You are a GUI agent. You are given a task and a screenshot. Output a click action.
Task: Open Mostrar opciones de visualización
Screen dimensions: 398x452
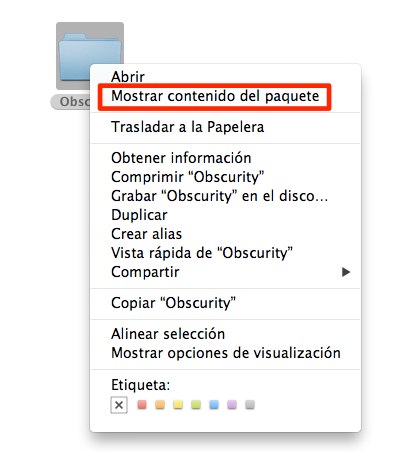click(x=226, y=353)
